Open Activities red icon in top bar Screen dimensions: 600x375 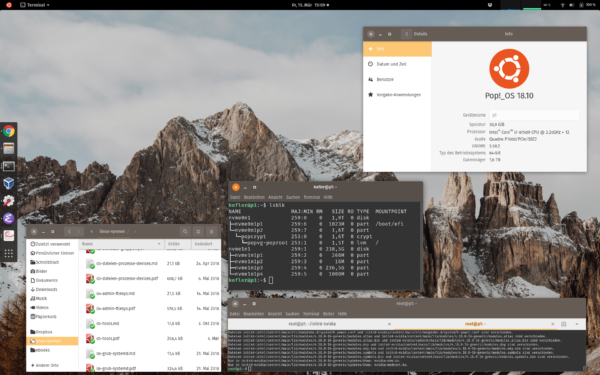9,5
